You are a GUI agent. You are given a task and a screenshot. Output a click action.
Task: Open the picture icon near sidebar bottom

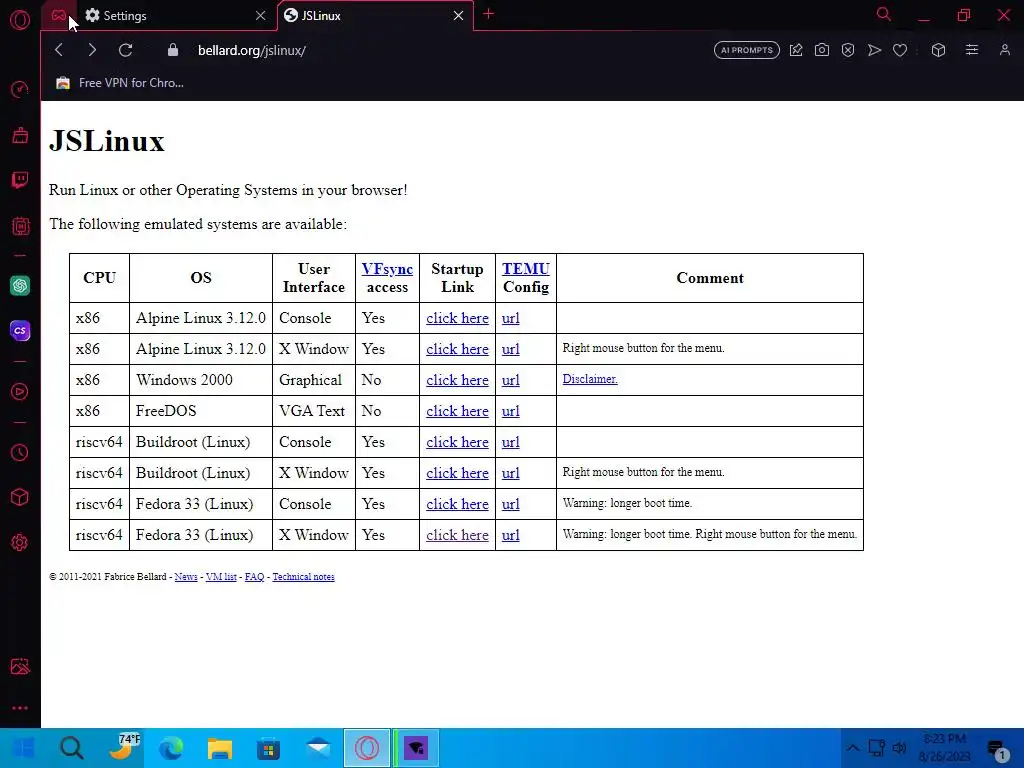point(20,666)
